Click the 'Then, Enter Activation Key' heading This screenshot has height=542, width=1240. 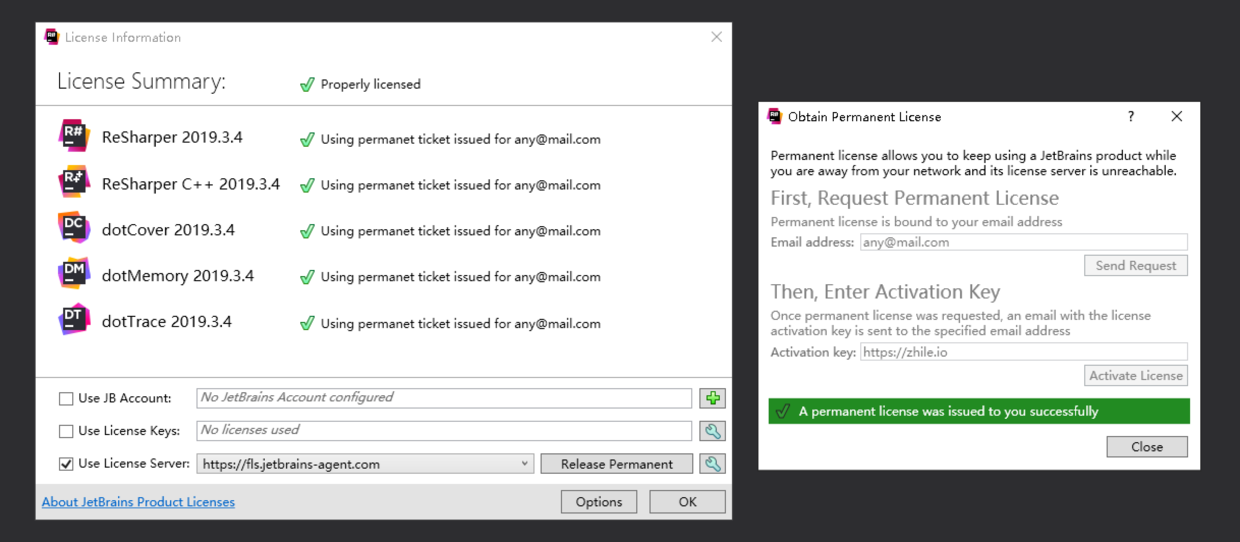885,292
